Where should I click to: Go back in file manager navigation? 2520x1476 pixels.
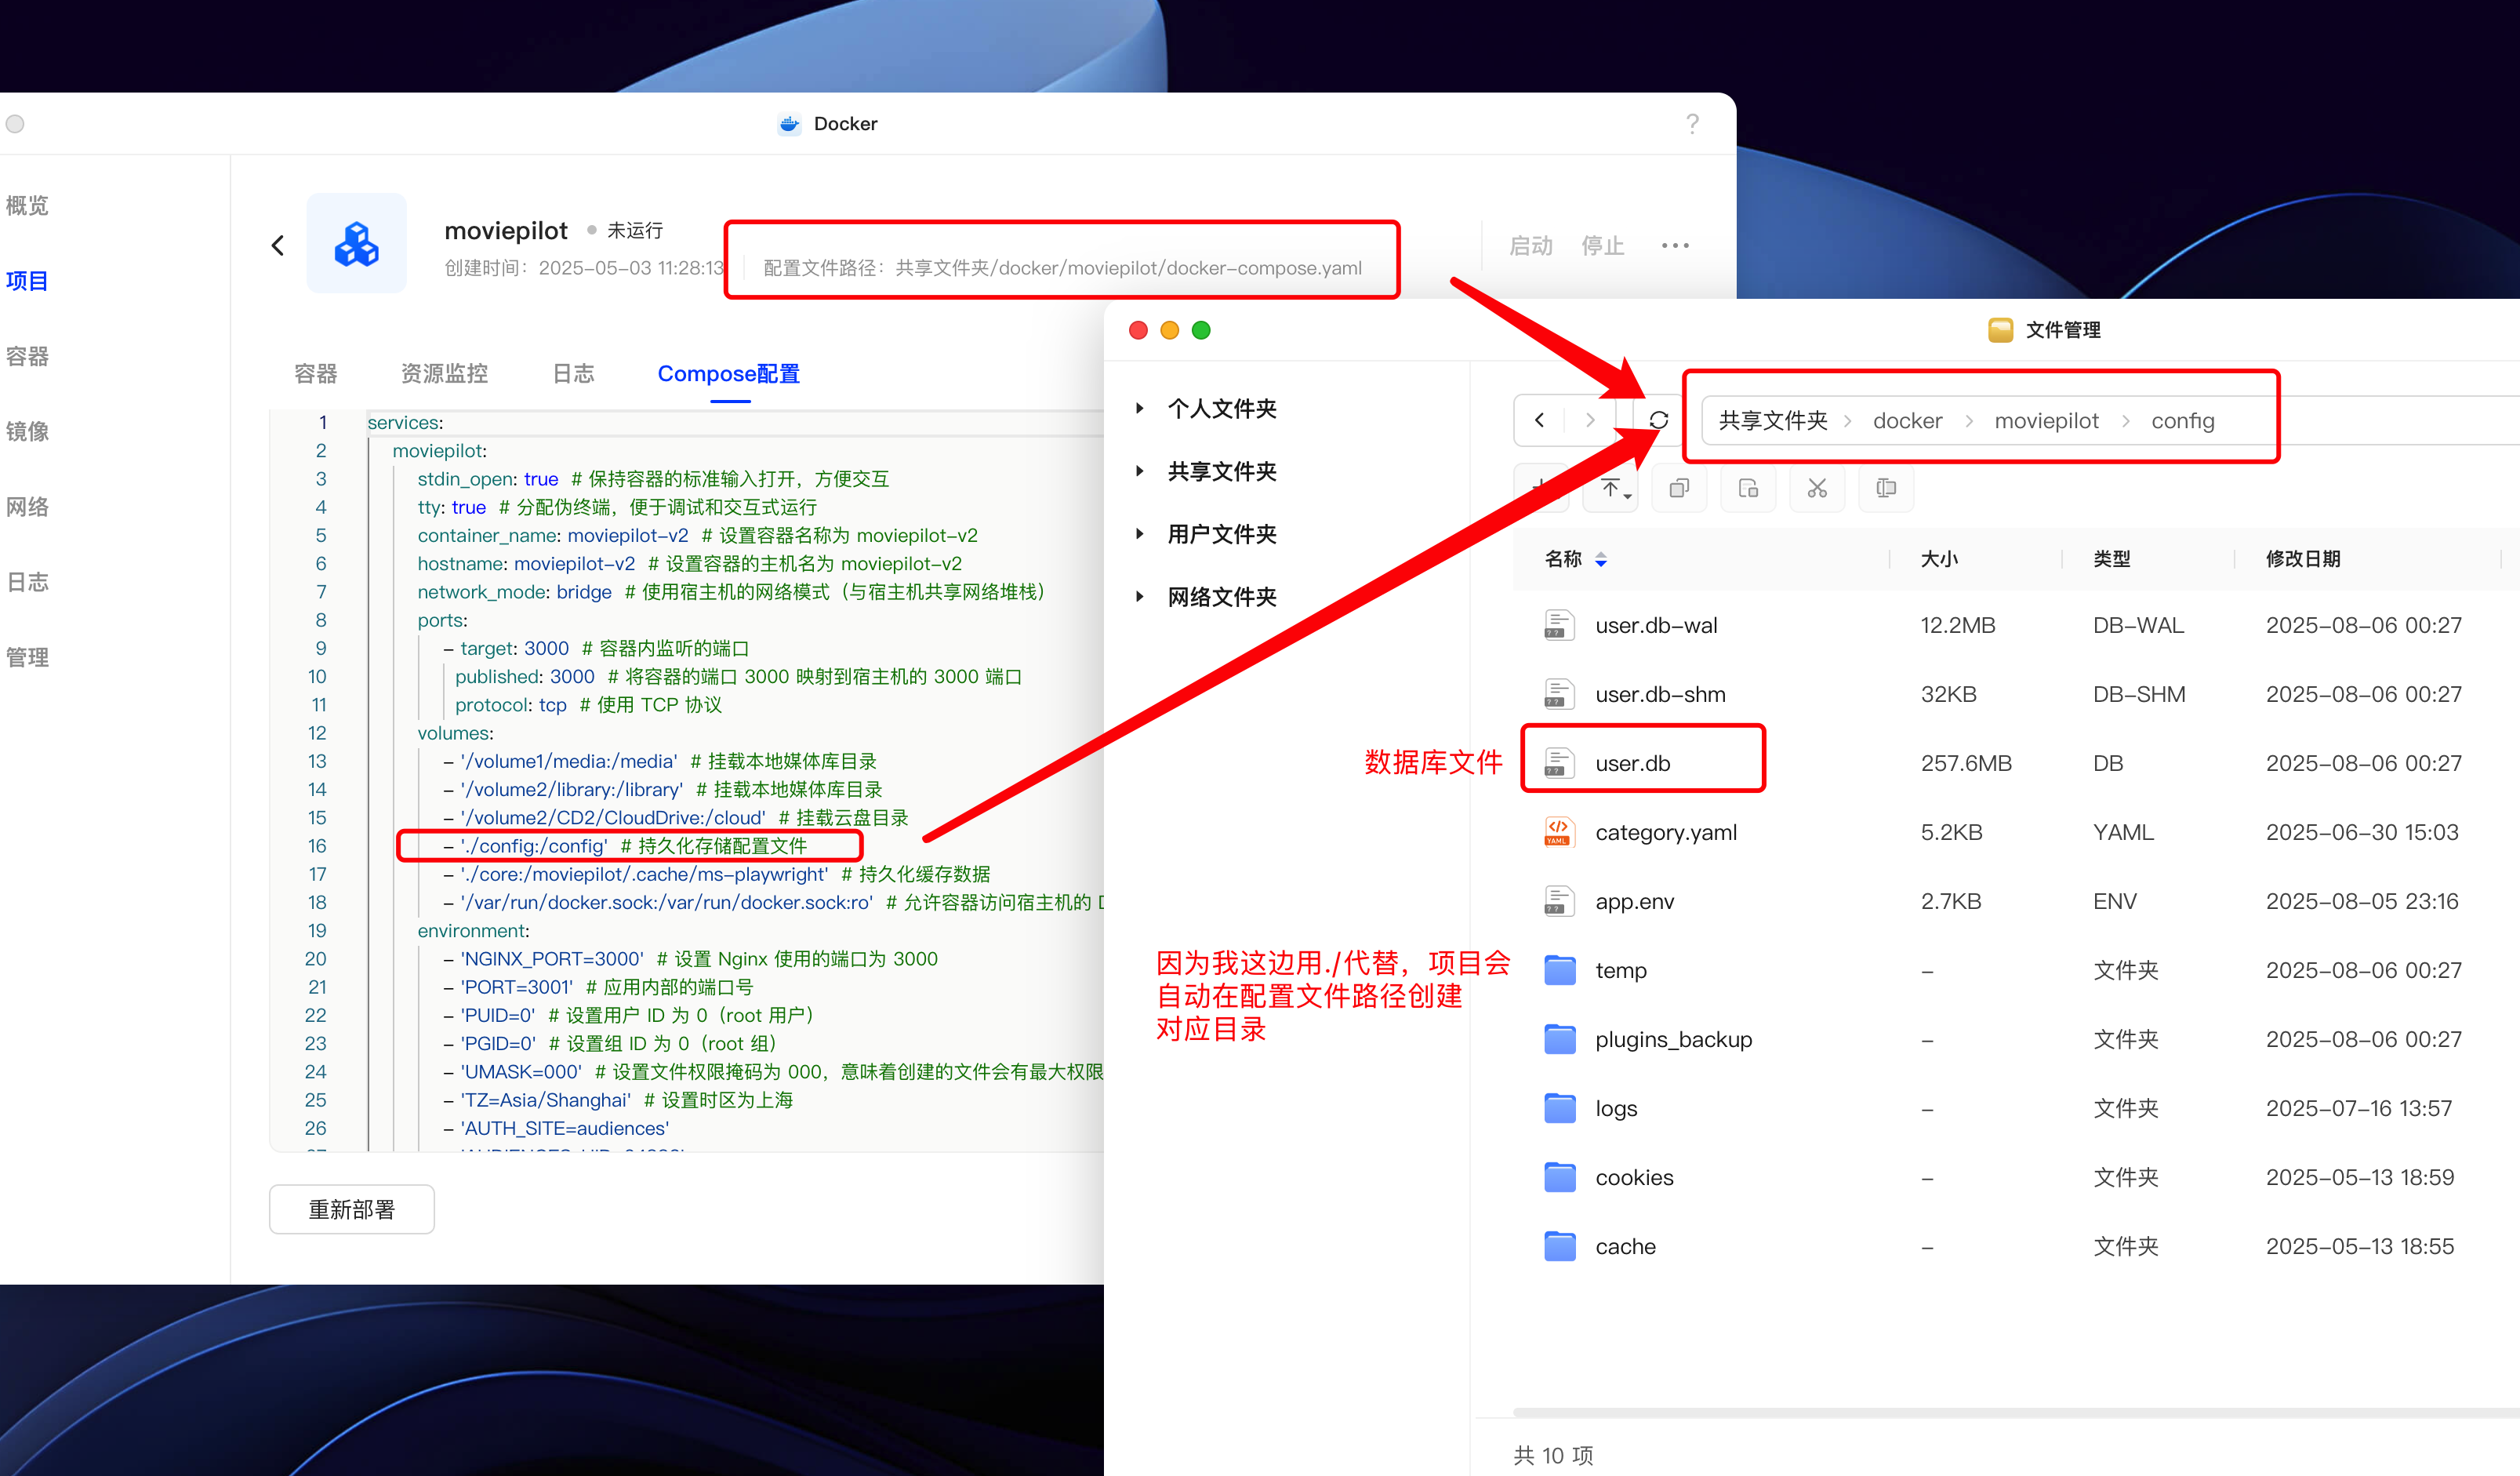(x=1540, y=420)
